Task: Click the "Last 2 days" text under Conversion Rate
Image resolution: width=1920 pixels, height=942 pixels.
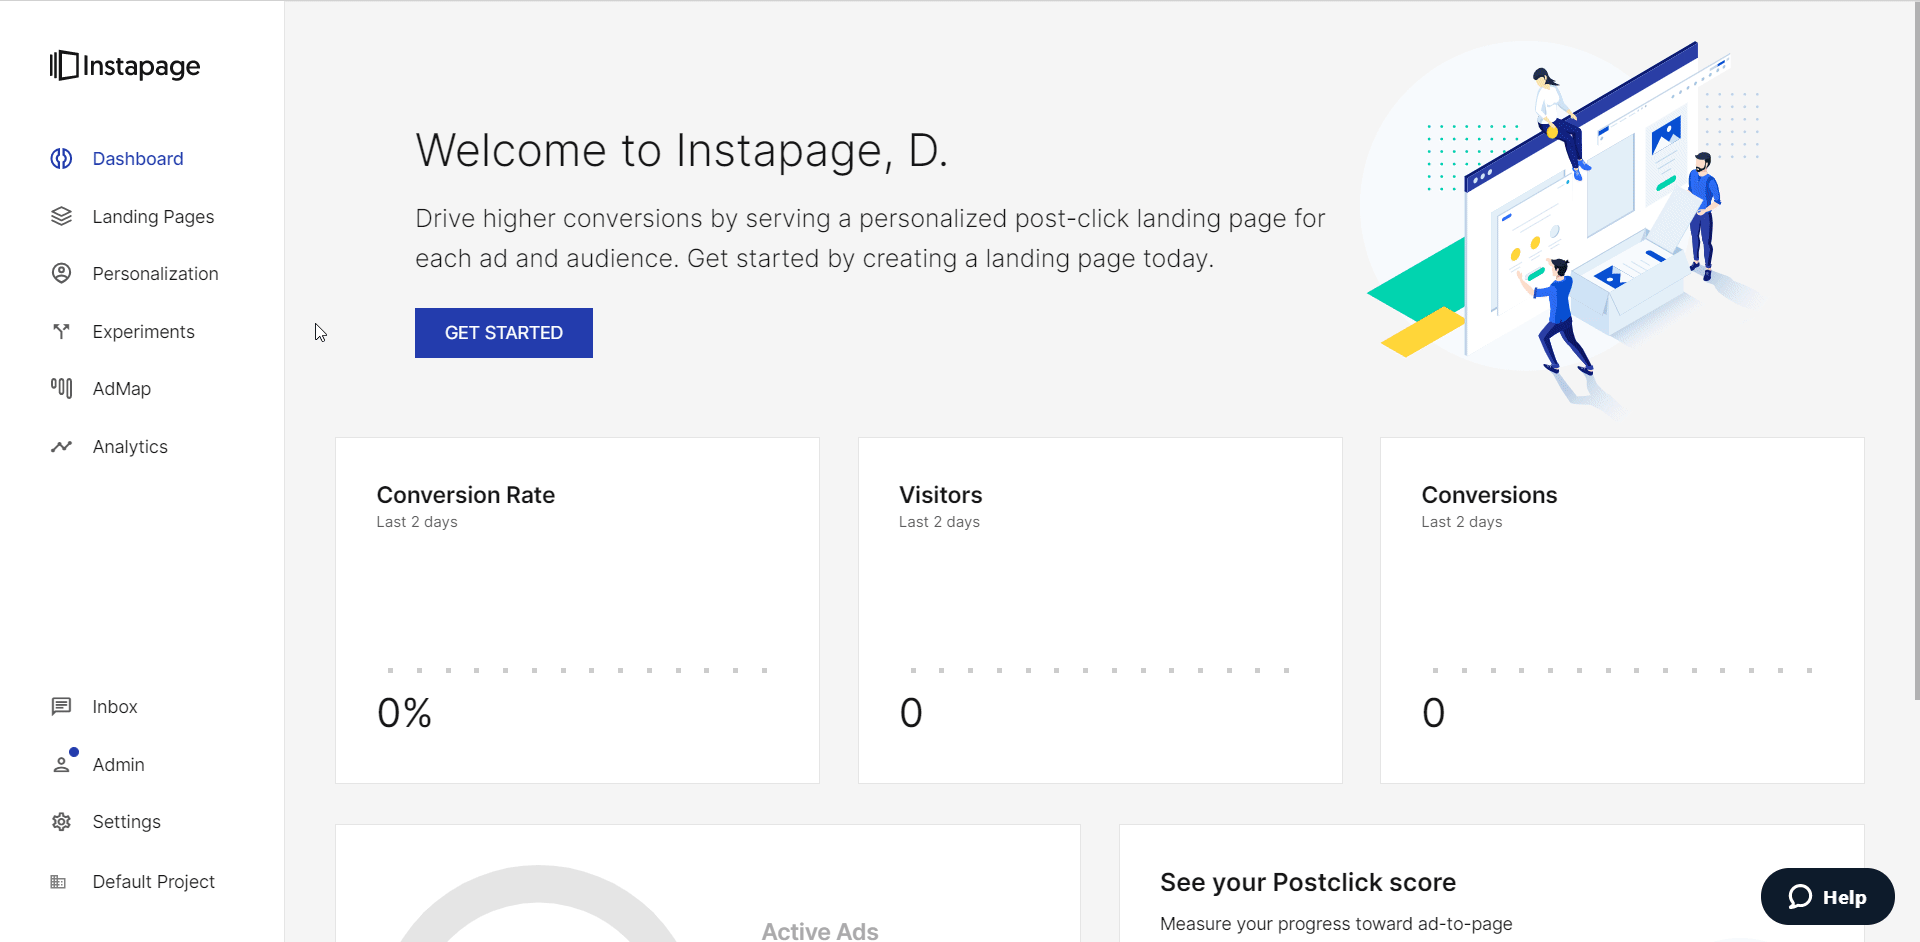Action: pos(417,522)
